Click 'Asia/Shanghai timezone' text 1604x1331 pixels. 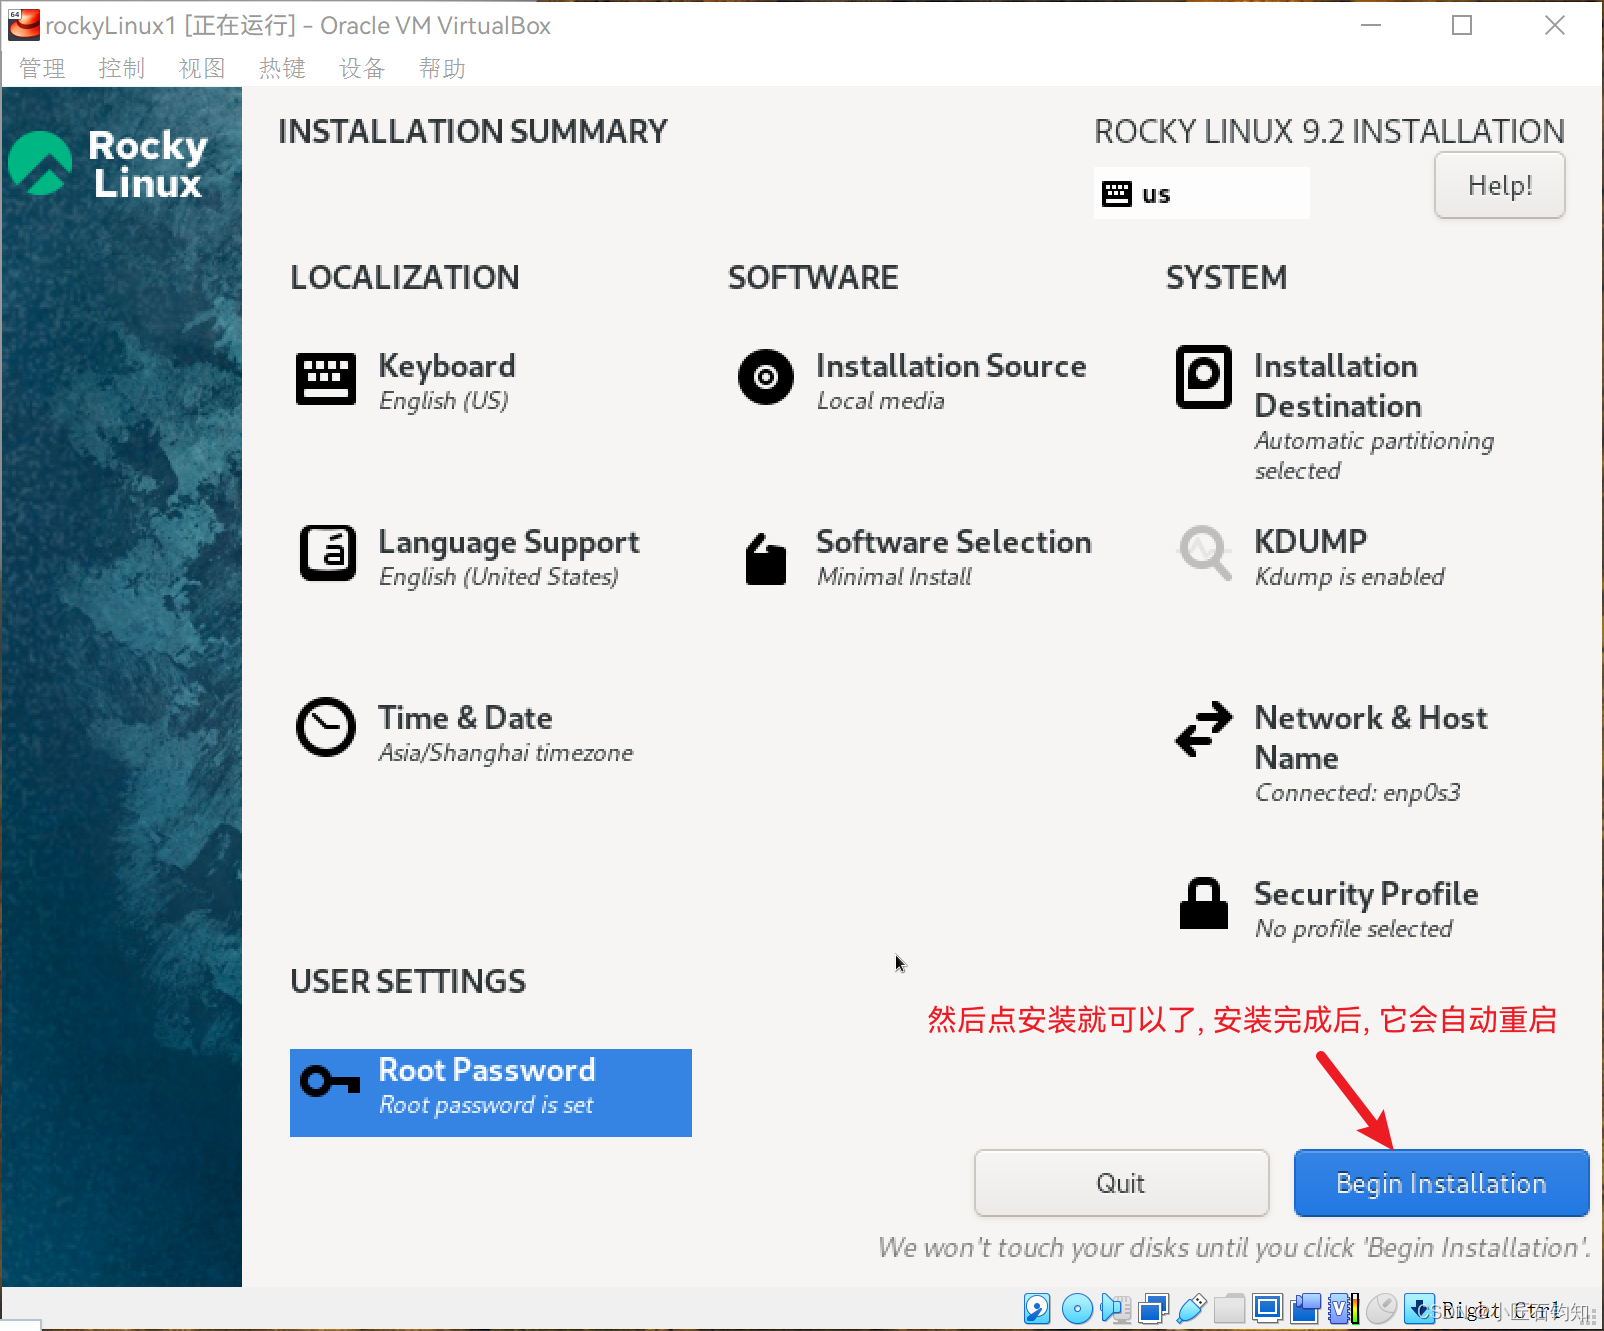tap(506, 752)
